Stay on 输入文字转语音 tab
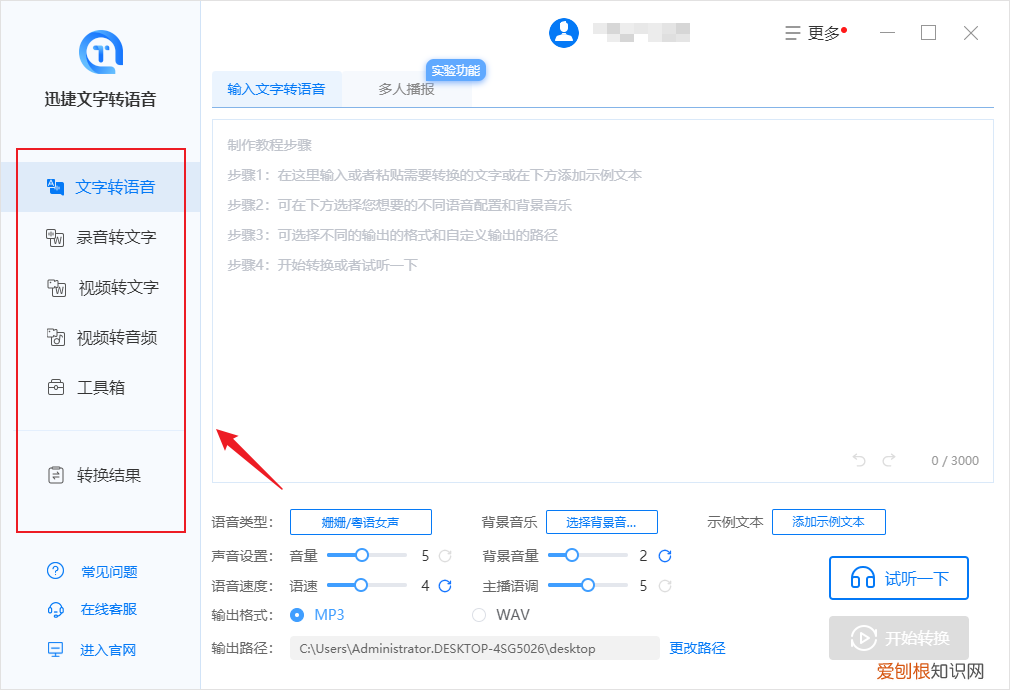Viewport: 1010px width, 690px height. 277,88
